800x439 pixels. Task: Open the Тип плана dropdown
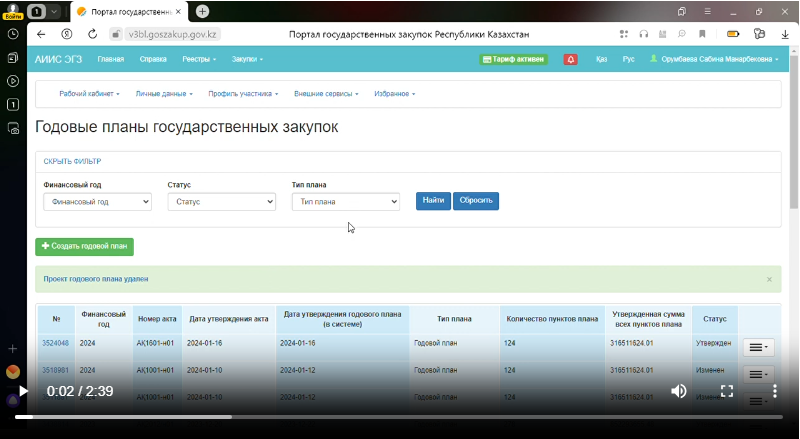click(345, 201)
